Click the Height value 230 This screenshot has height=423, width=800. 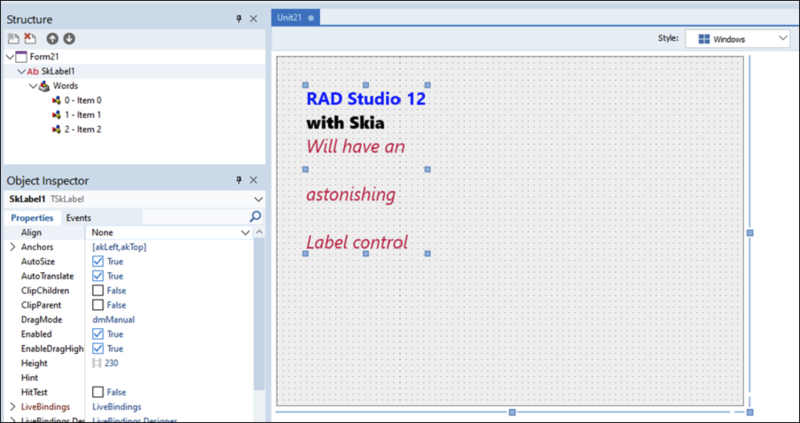[111, 363]
